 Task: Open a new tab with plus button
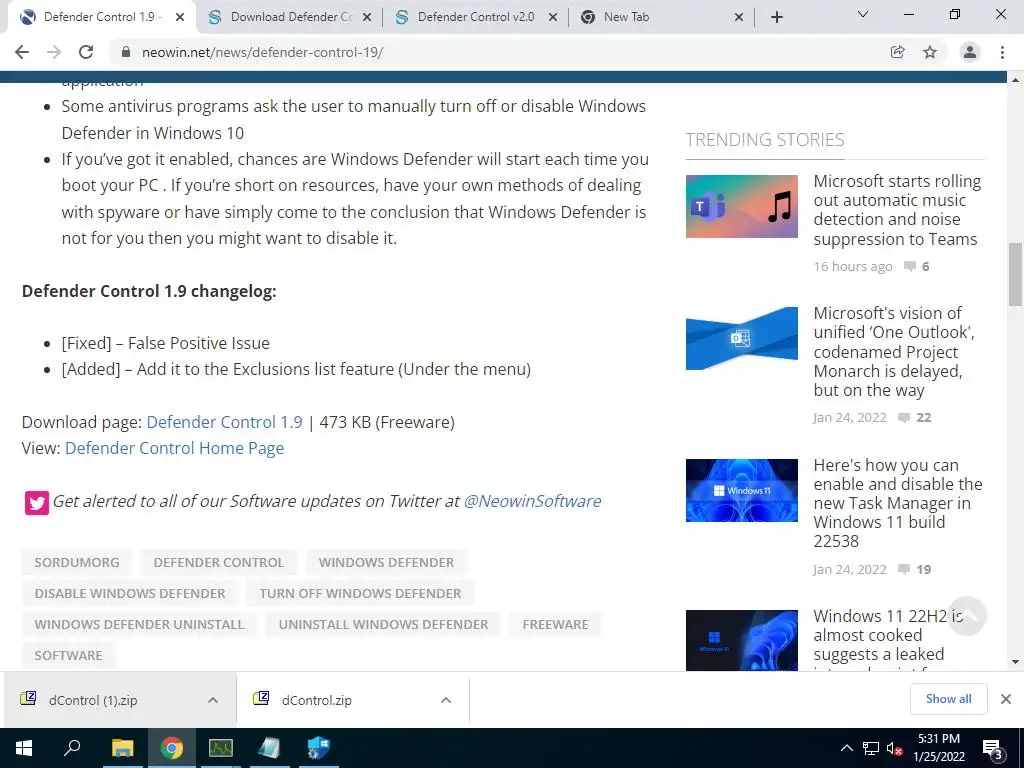click(x=776, y=17)
